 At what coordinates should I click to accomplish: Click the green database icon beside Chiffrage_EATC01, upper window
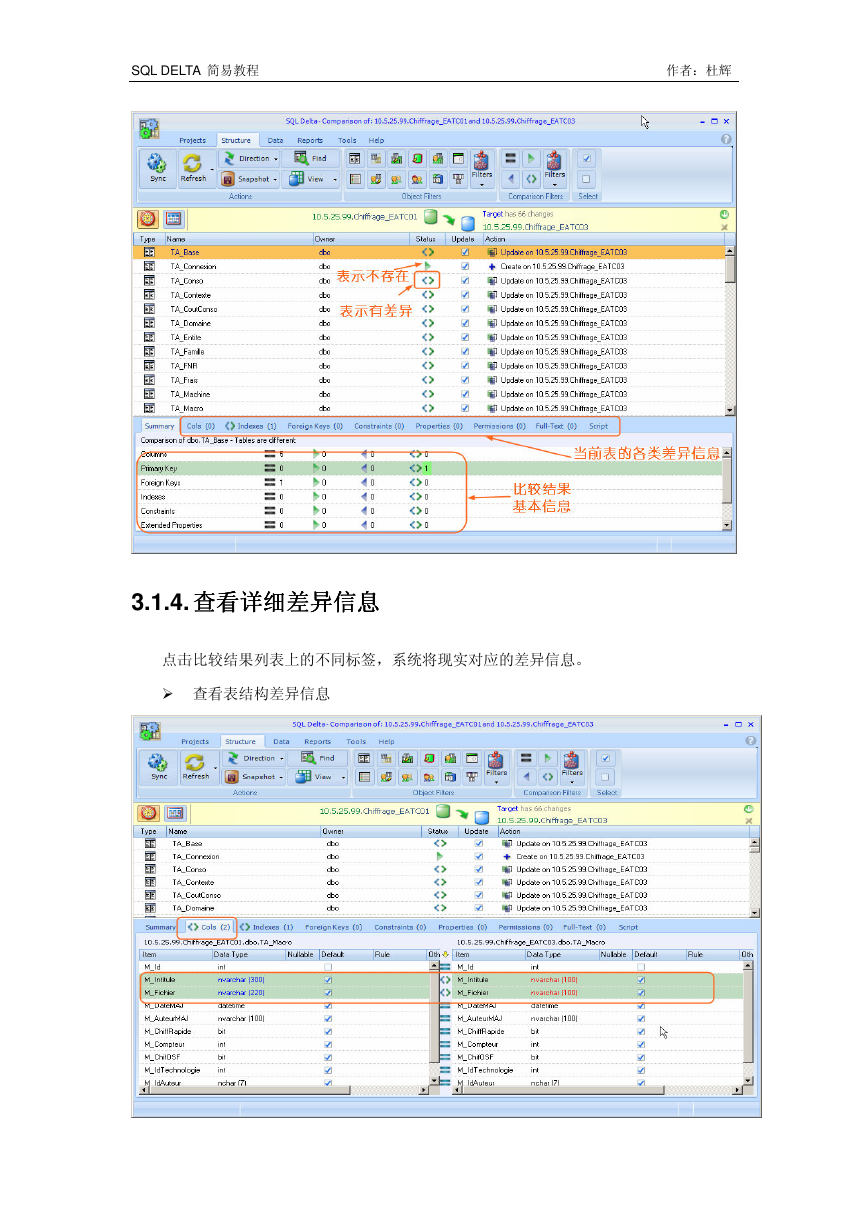pyautogui.click(x=430, y=216)
